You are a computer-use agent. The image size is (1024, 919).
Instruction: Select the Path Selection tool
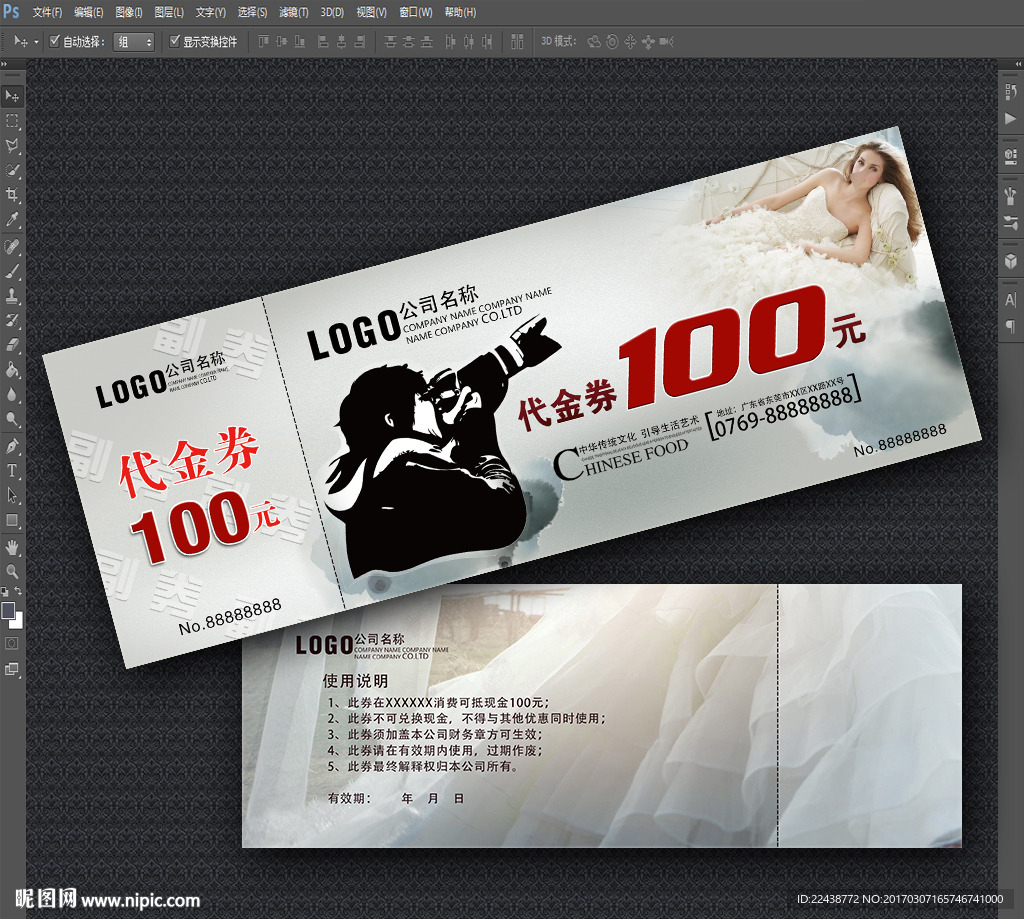tap(12, 495)
